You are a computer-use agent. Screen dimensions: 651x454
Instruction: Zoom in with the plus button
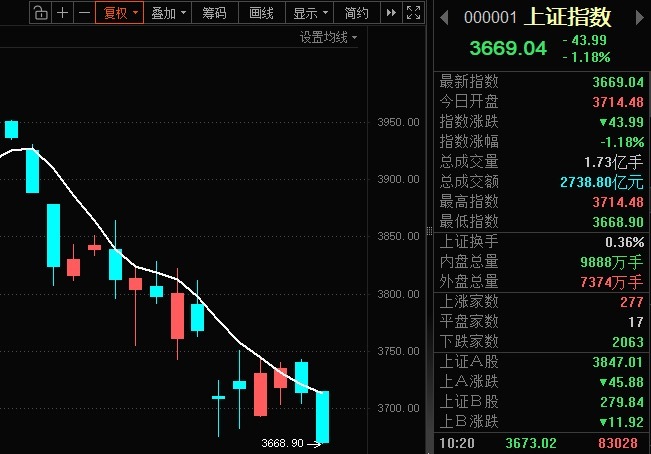coord(63,13)
